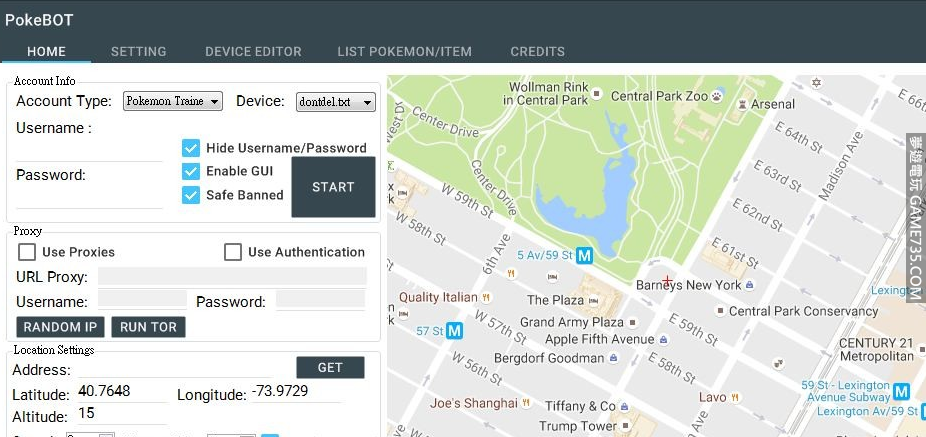This screenshot has height=437, width=926.
Task: Click the proxy Username input field
Action: pyautogui.click(x=142, y=299)
